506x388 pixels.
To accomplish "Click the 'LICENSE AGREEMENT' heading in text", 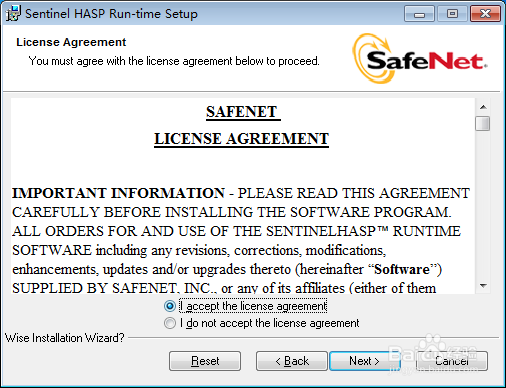I will [241, 139].
